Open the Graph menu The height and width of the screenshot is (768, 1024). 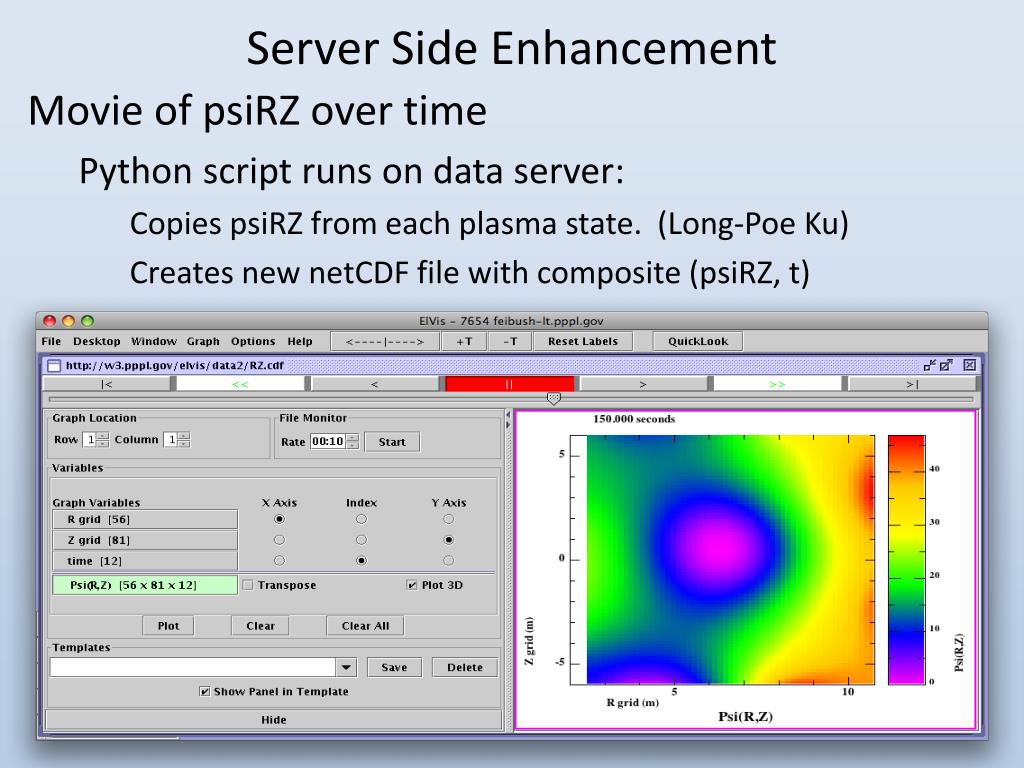[203, 341]
